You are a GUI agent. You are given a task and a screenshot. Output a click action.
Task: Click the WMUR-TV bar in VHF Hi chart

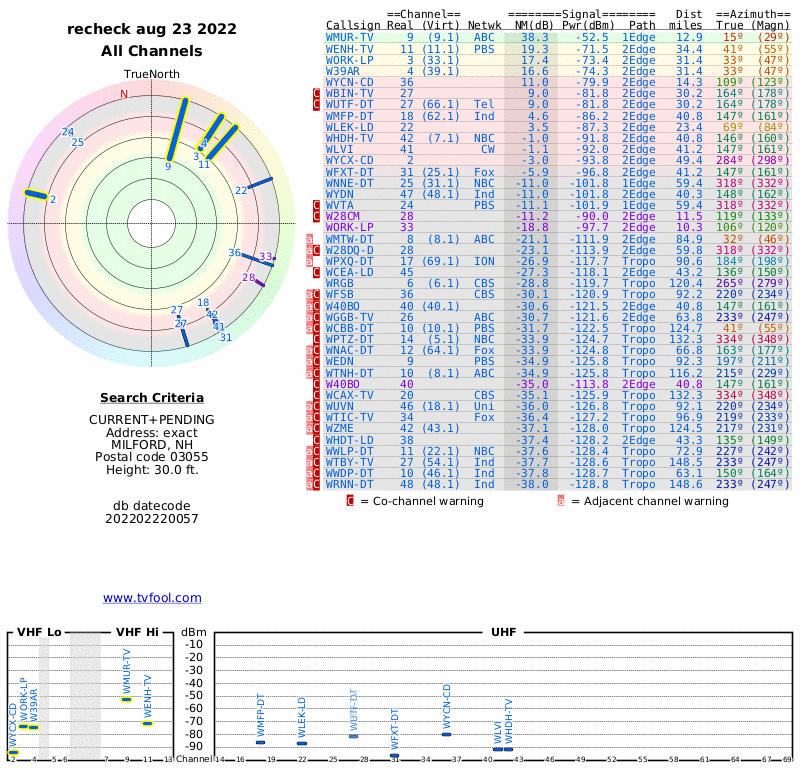point(127,699)
